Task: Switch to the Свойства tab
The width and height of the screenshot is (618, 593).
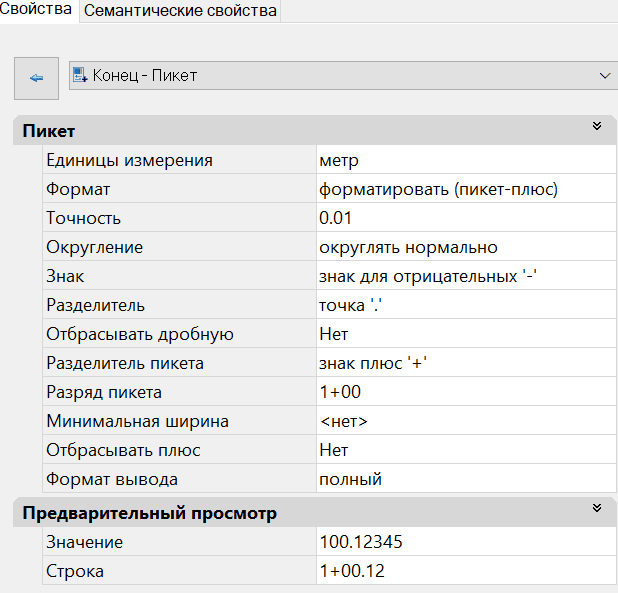Action: 37,10
